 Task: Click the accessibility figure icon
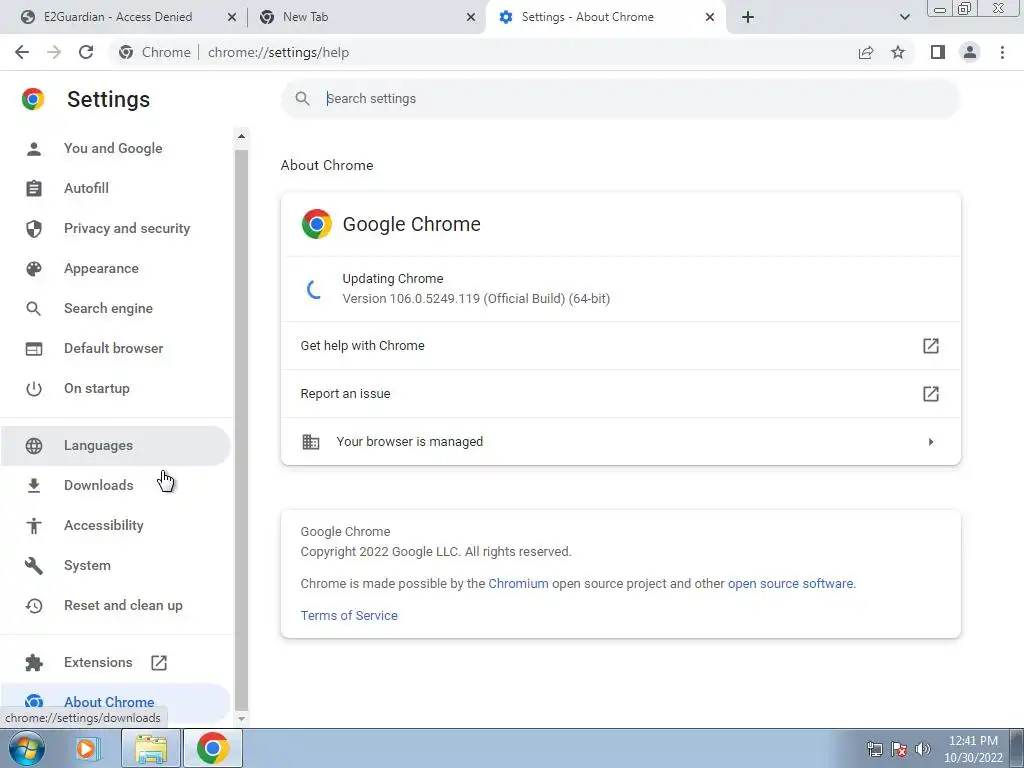[33, 526]
